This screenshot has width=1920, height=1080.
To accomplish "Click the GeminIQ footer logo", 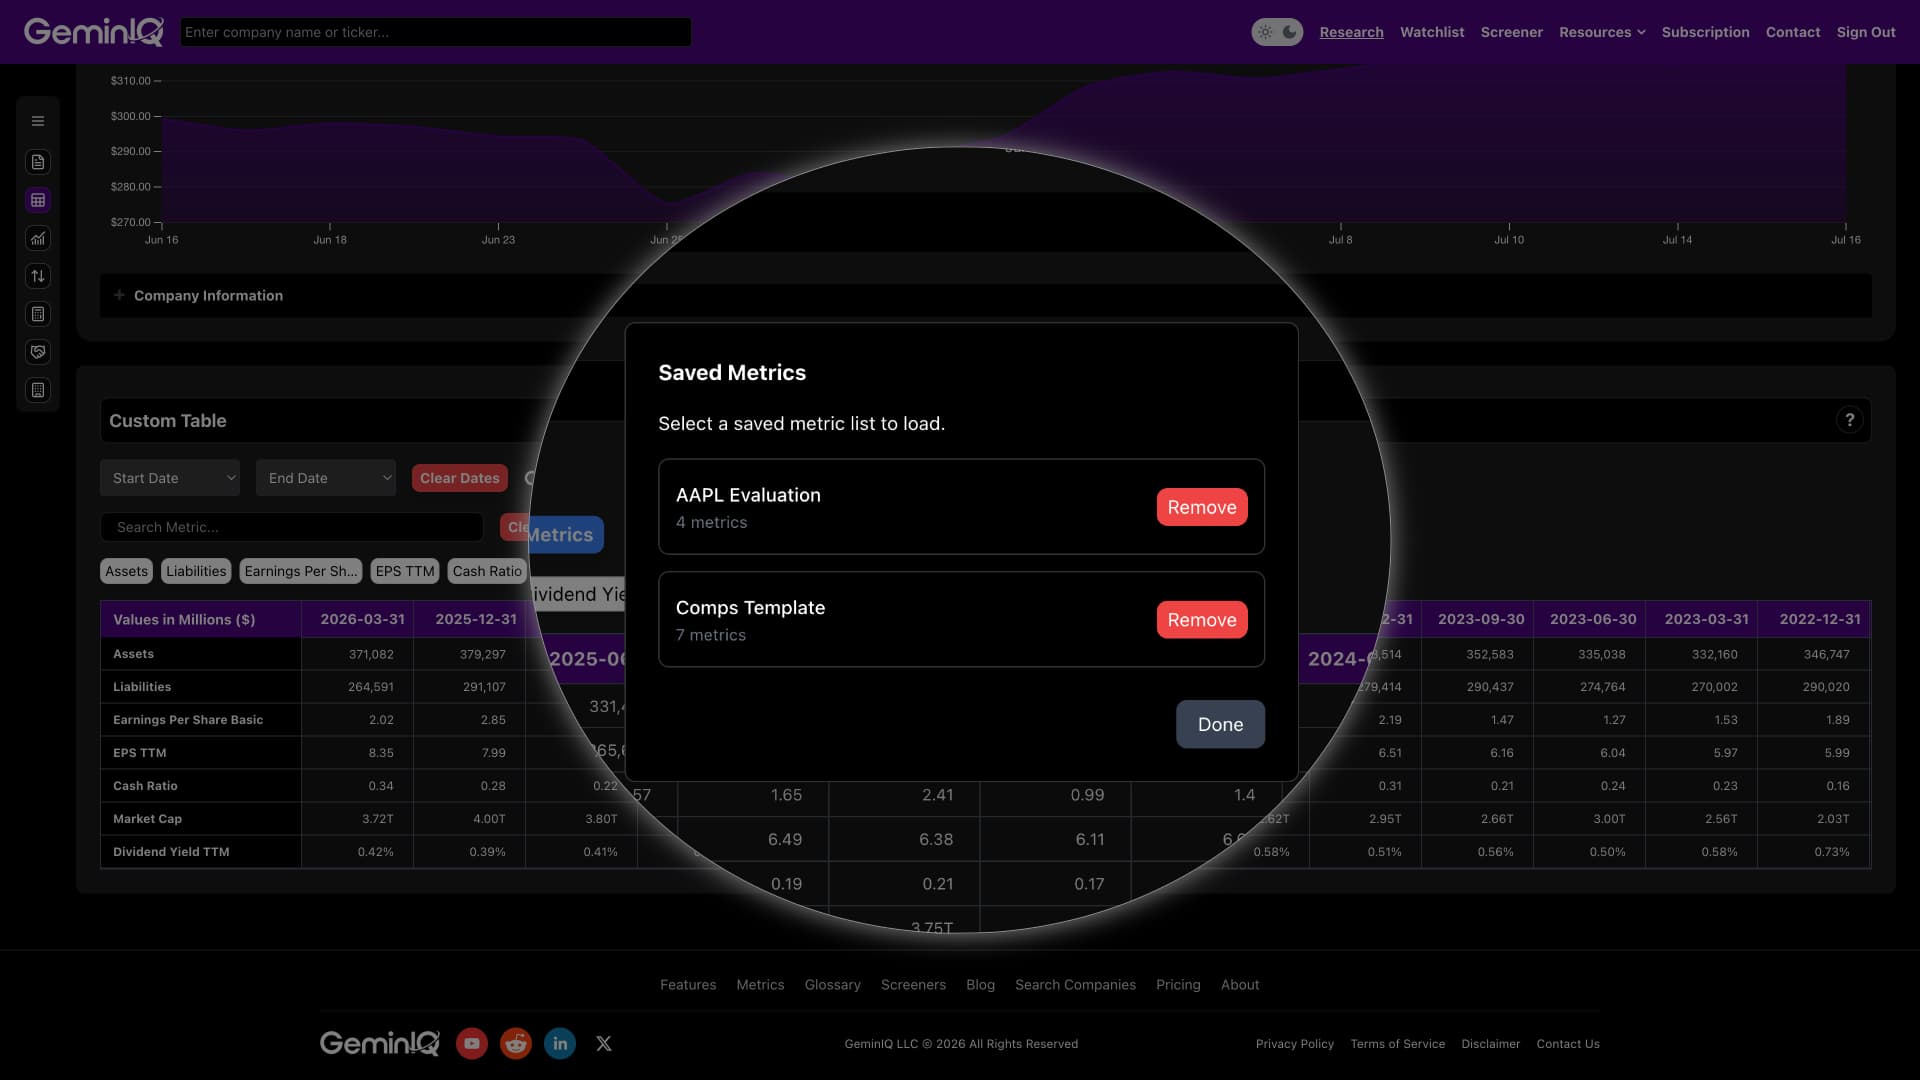I will pyautogui.click(x=380, y=1043).
